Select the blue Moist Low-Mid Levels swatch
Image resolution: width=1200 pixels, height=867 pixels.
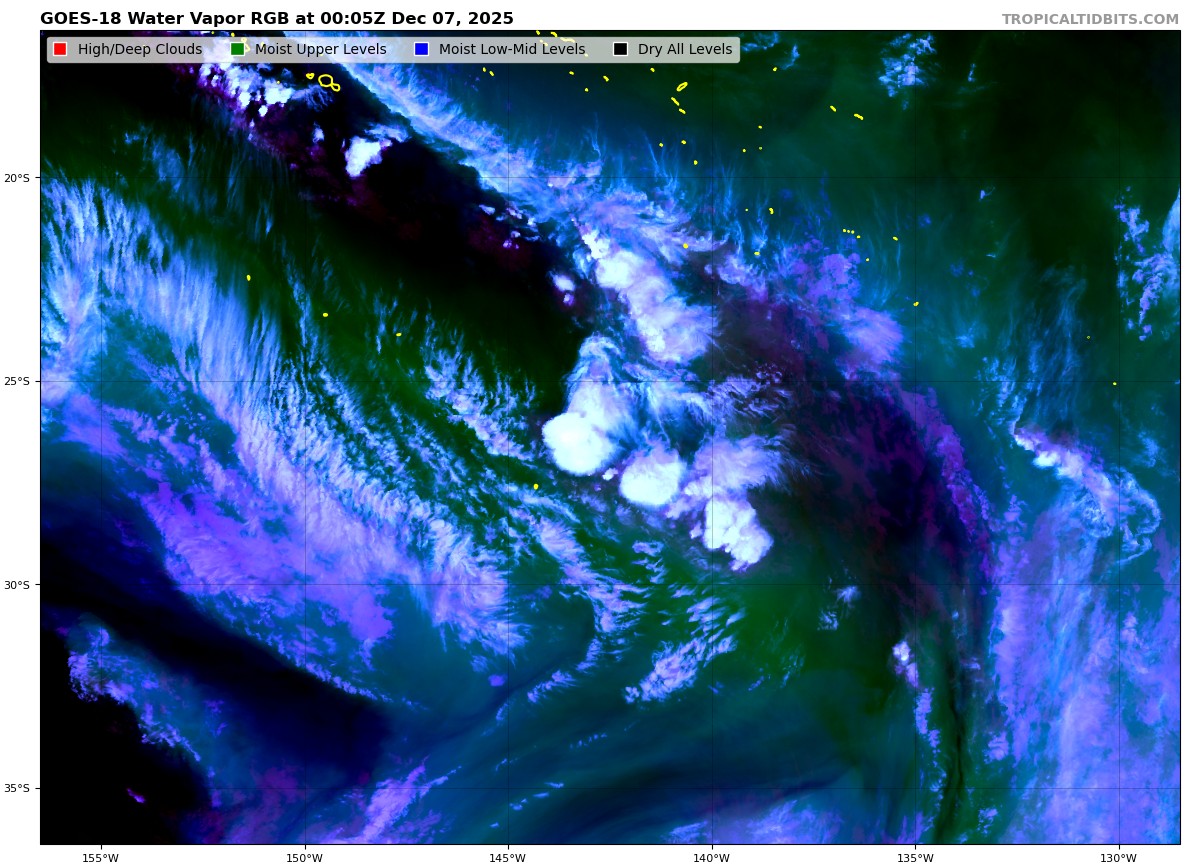421,50
